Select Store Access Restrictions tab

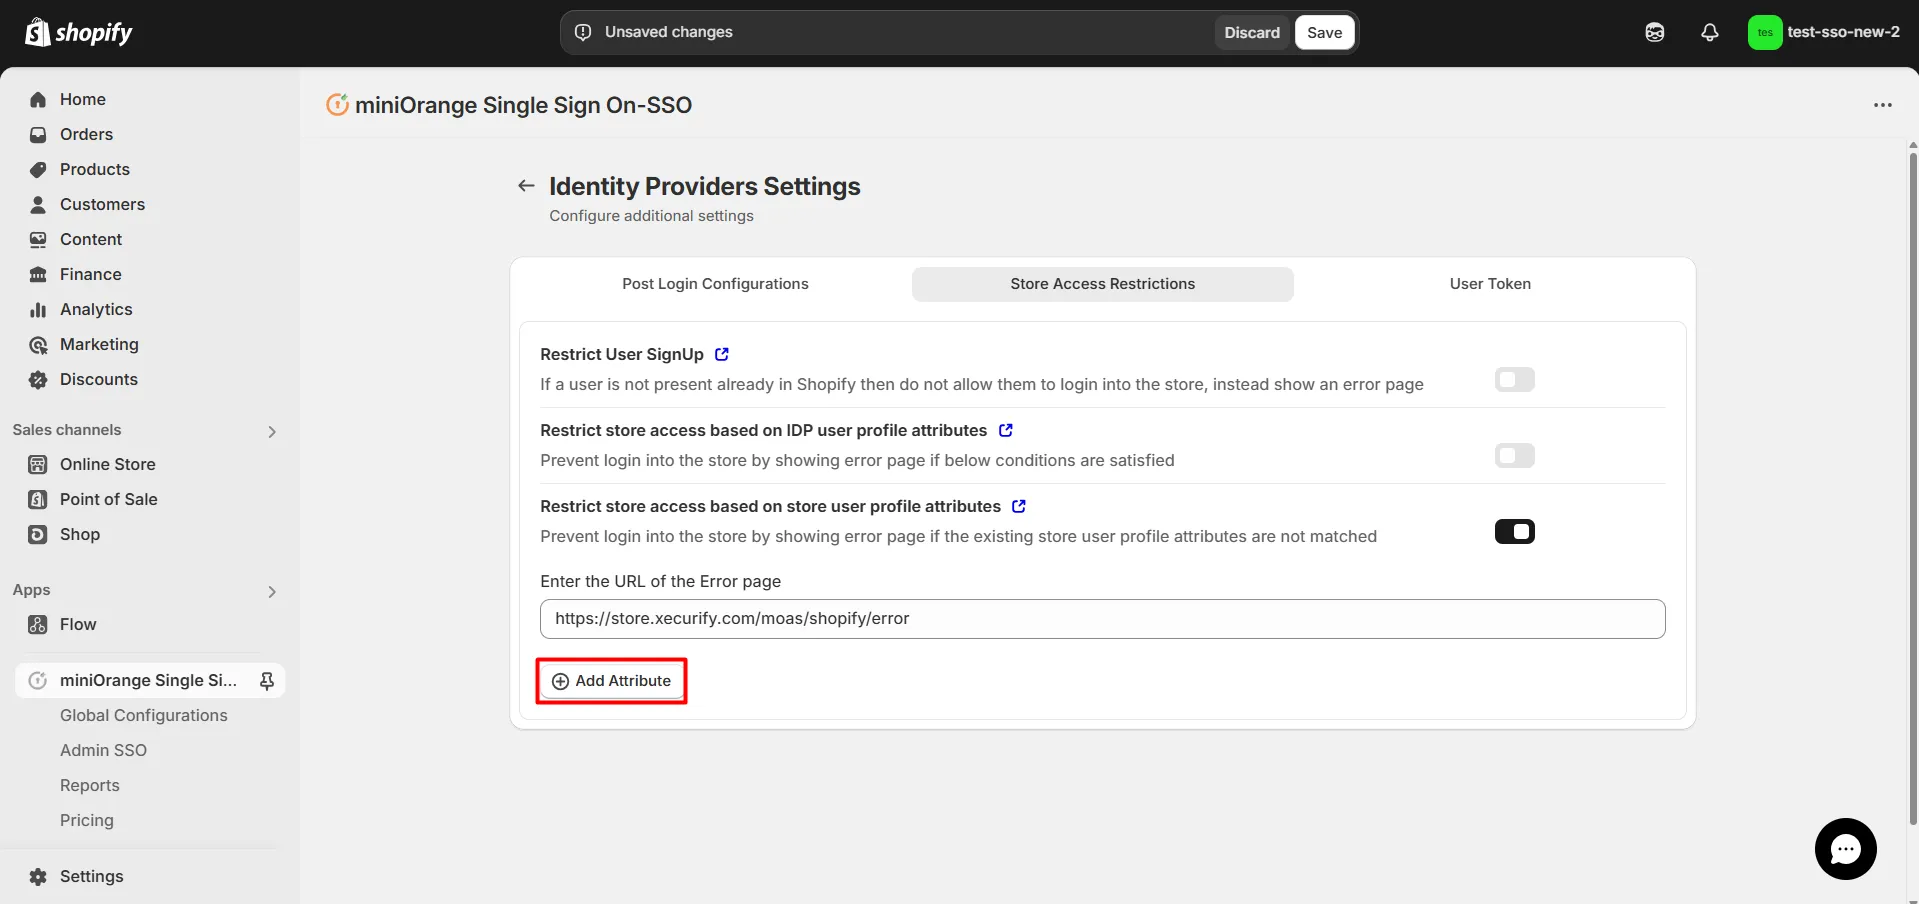[x=1102, y=284]
